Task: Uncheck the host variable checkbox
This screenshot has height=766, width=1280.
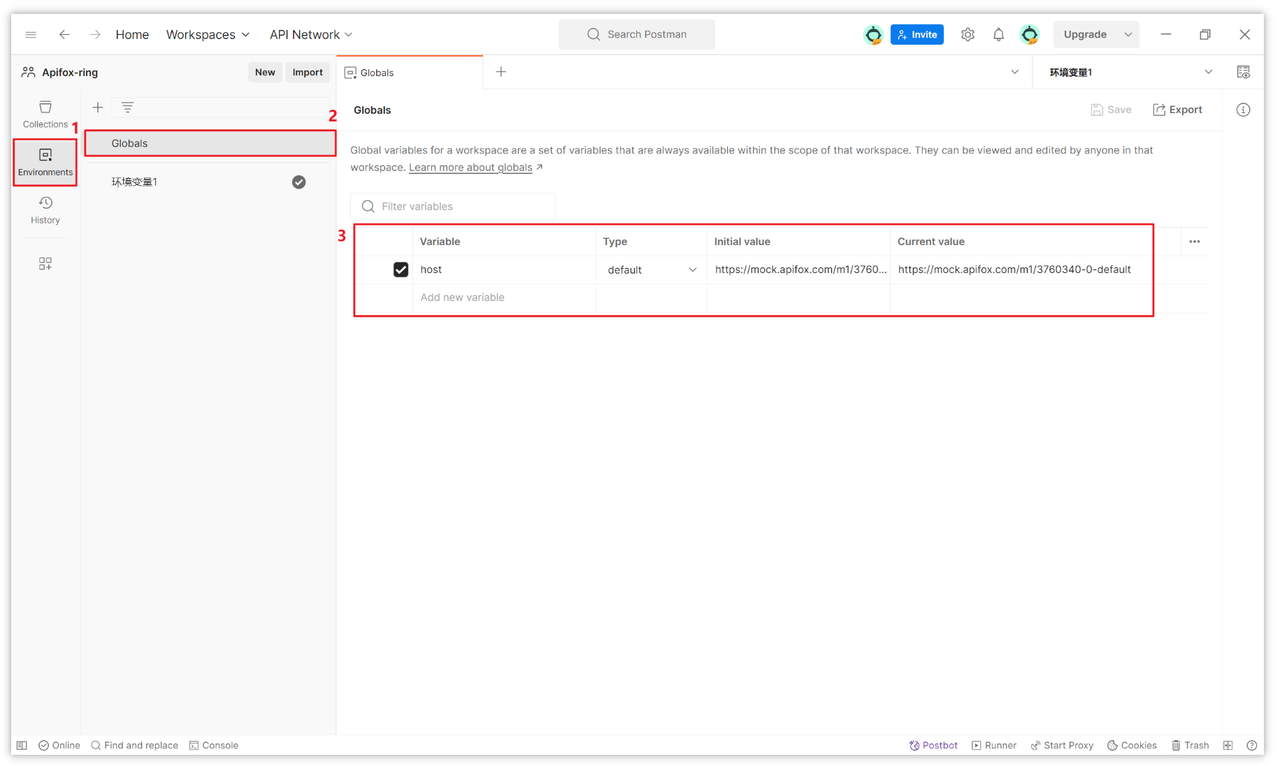Action: pyautogui.click(x=401, y=270)
